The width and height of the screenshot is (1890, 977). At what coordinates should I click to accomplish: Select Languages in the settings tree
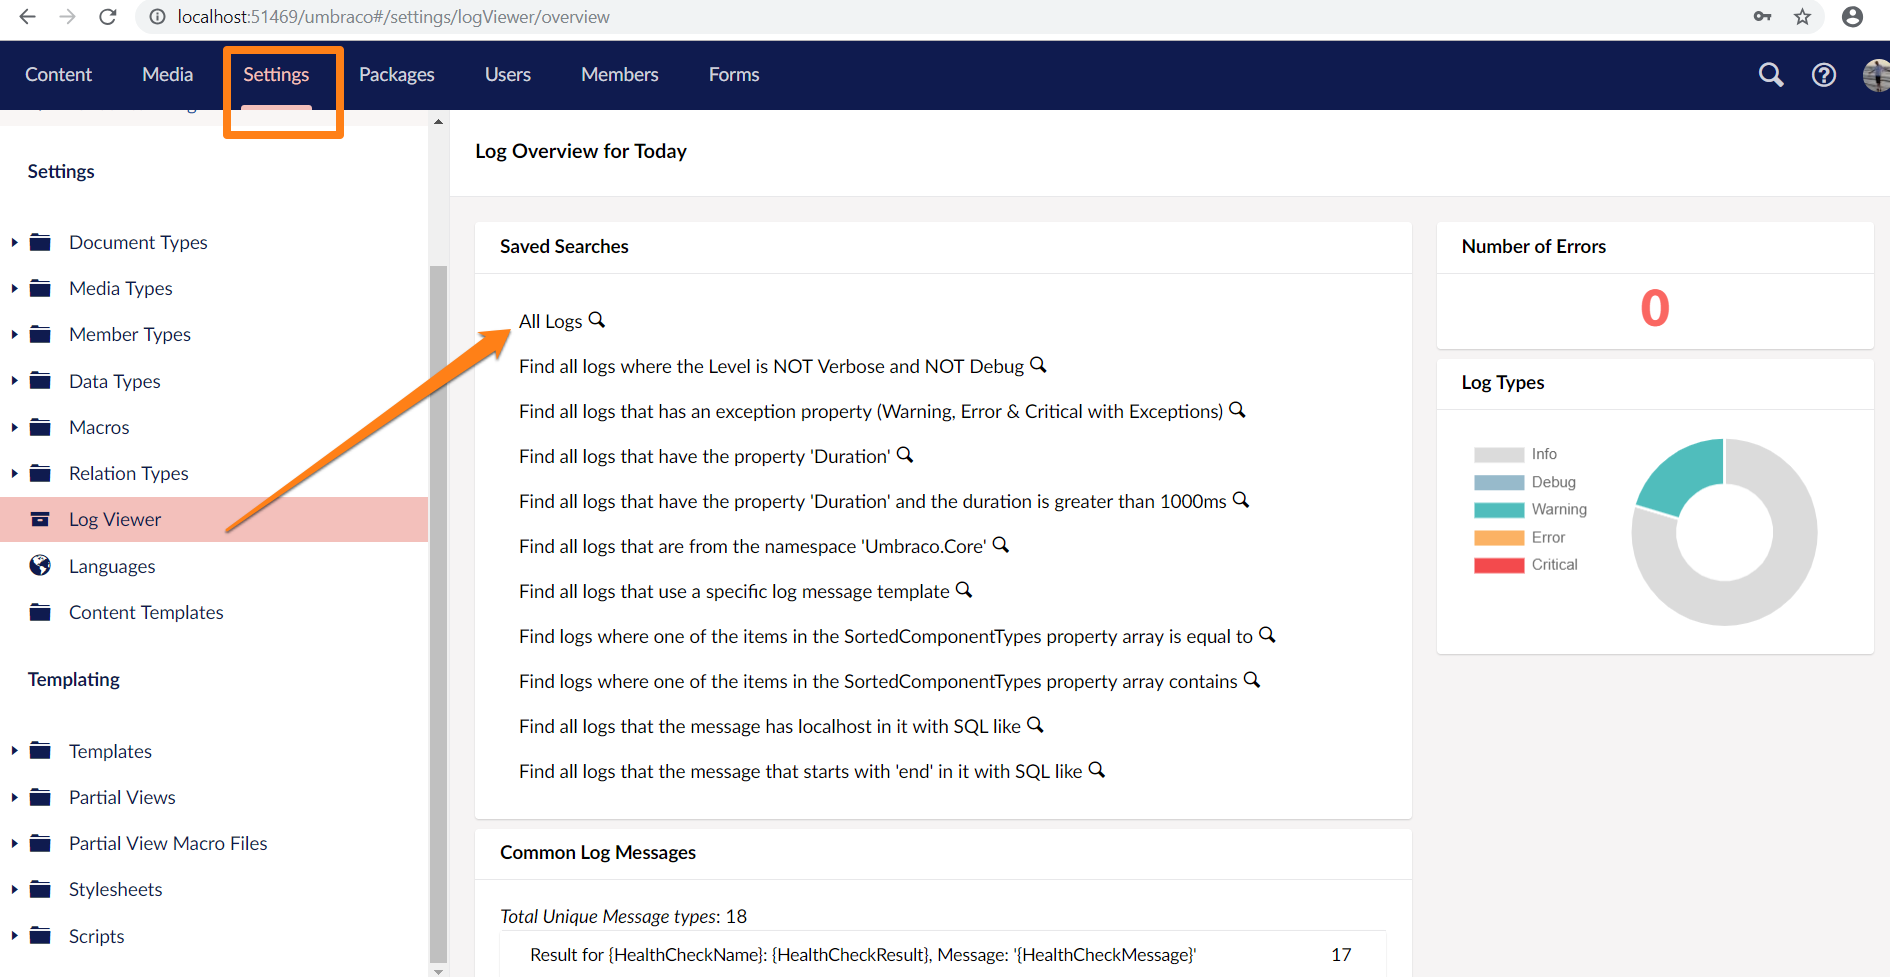tap(112, 566)
